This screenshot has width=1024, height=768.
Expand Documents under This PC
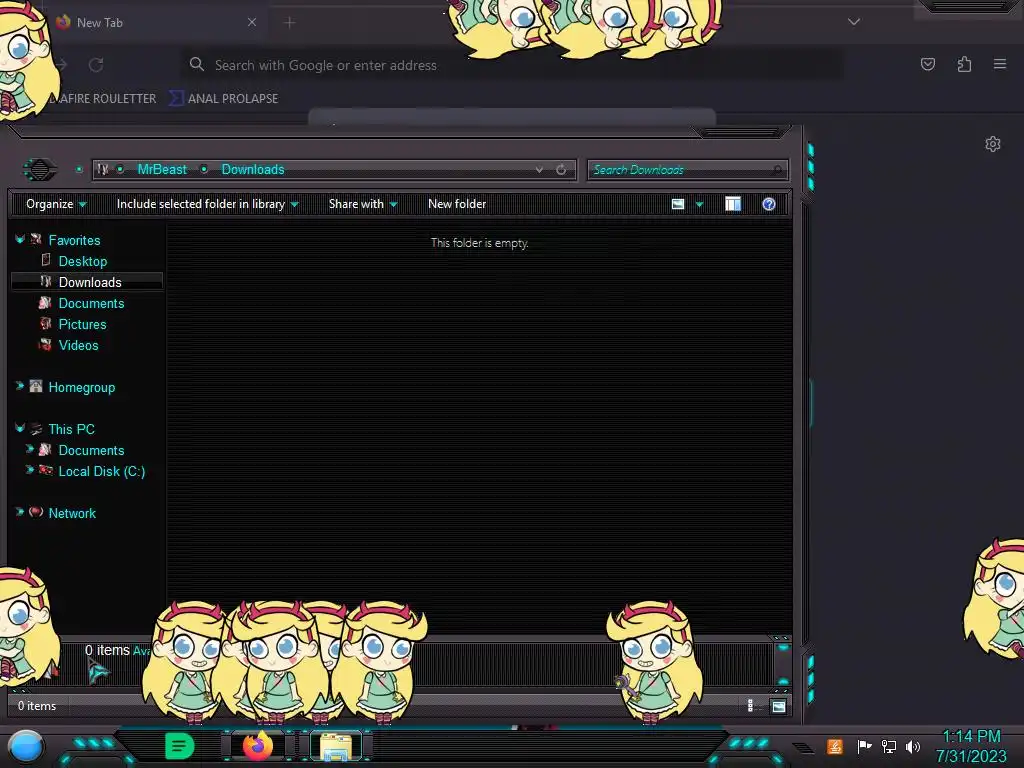pos(29,449)
